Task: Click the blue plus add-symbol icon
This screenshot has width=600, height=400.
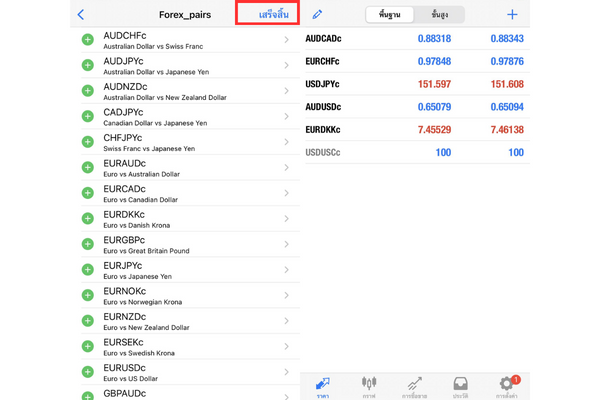Action: tap(512, 15)
